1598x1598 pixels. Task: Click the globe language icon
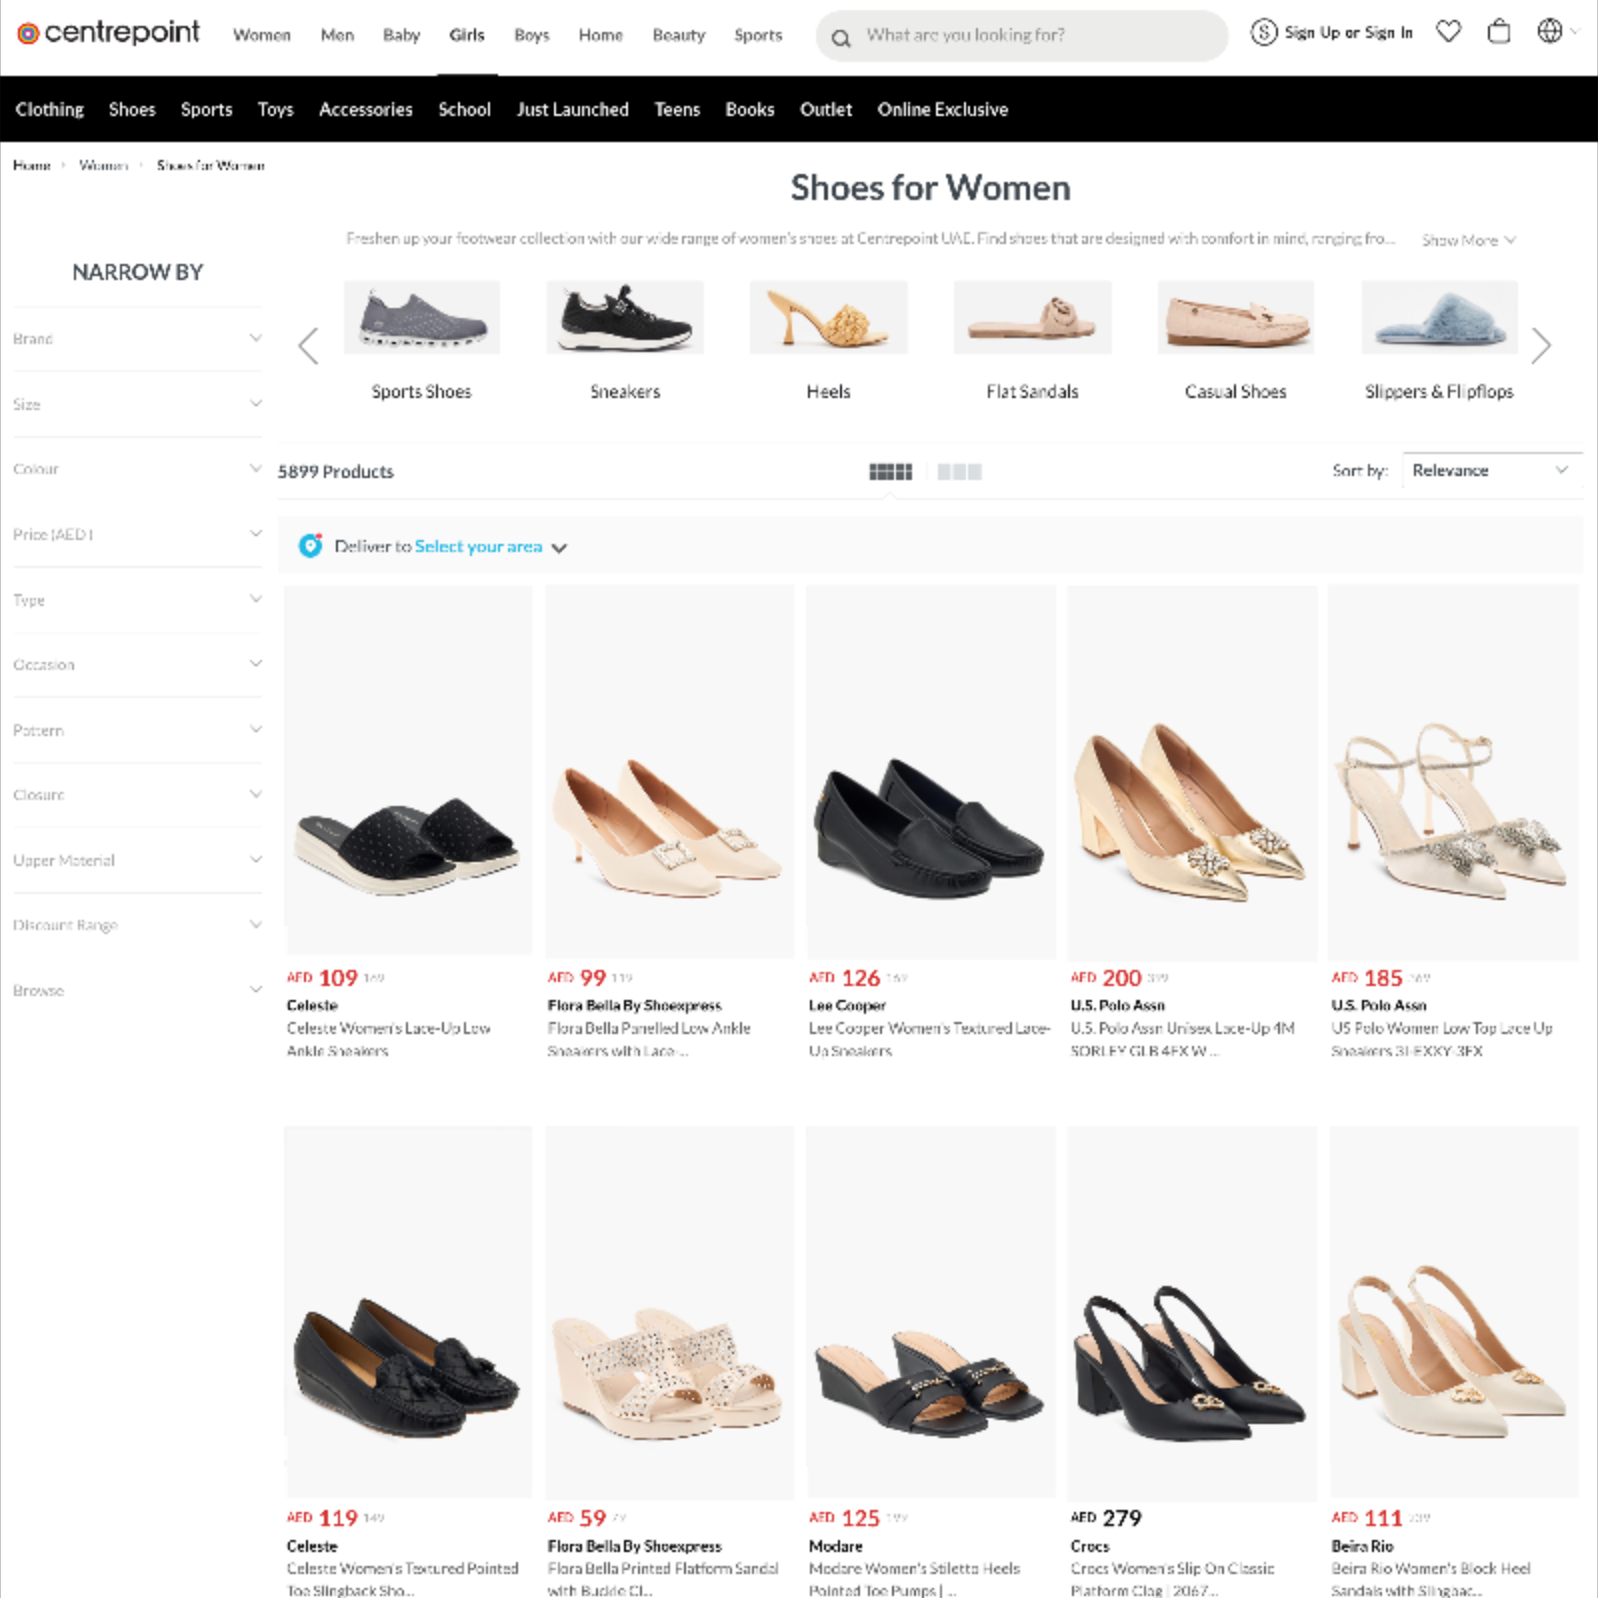(x=1550, y=32)
